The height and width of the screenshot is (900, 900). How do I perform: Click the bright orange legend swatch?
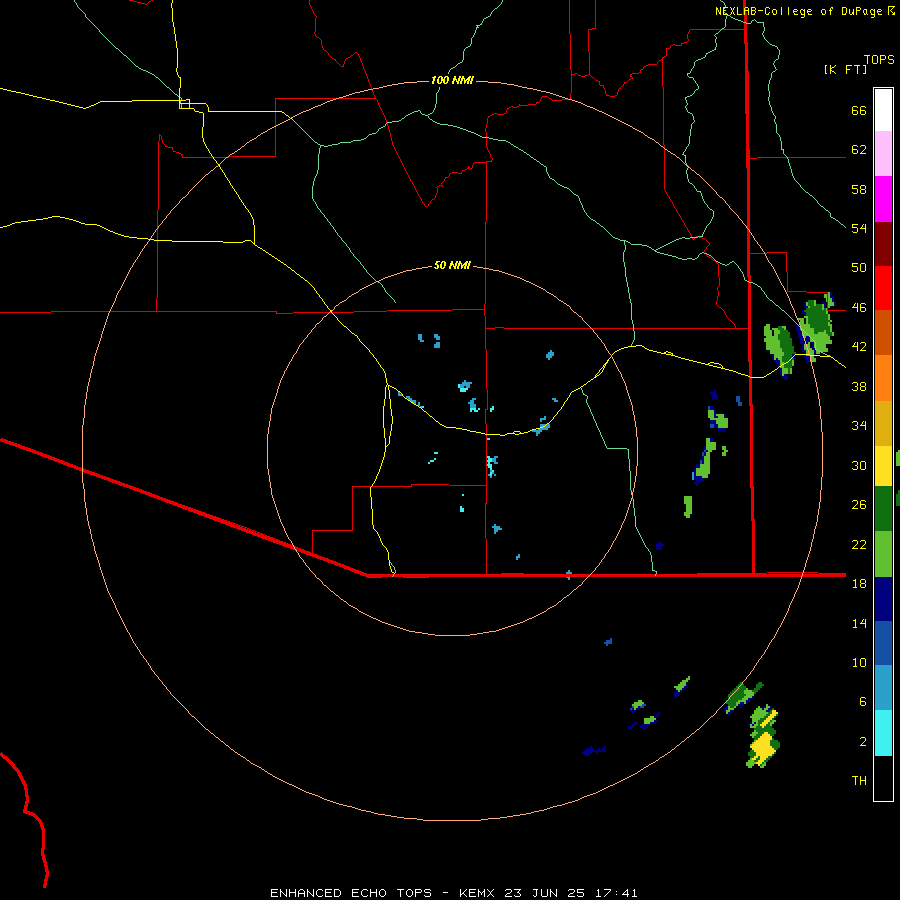click(x=883, y=378)
